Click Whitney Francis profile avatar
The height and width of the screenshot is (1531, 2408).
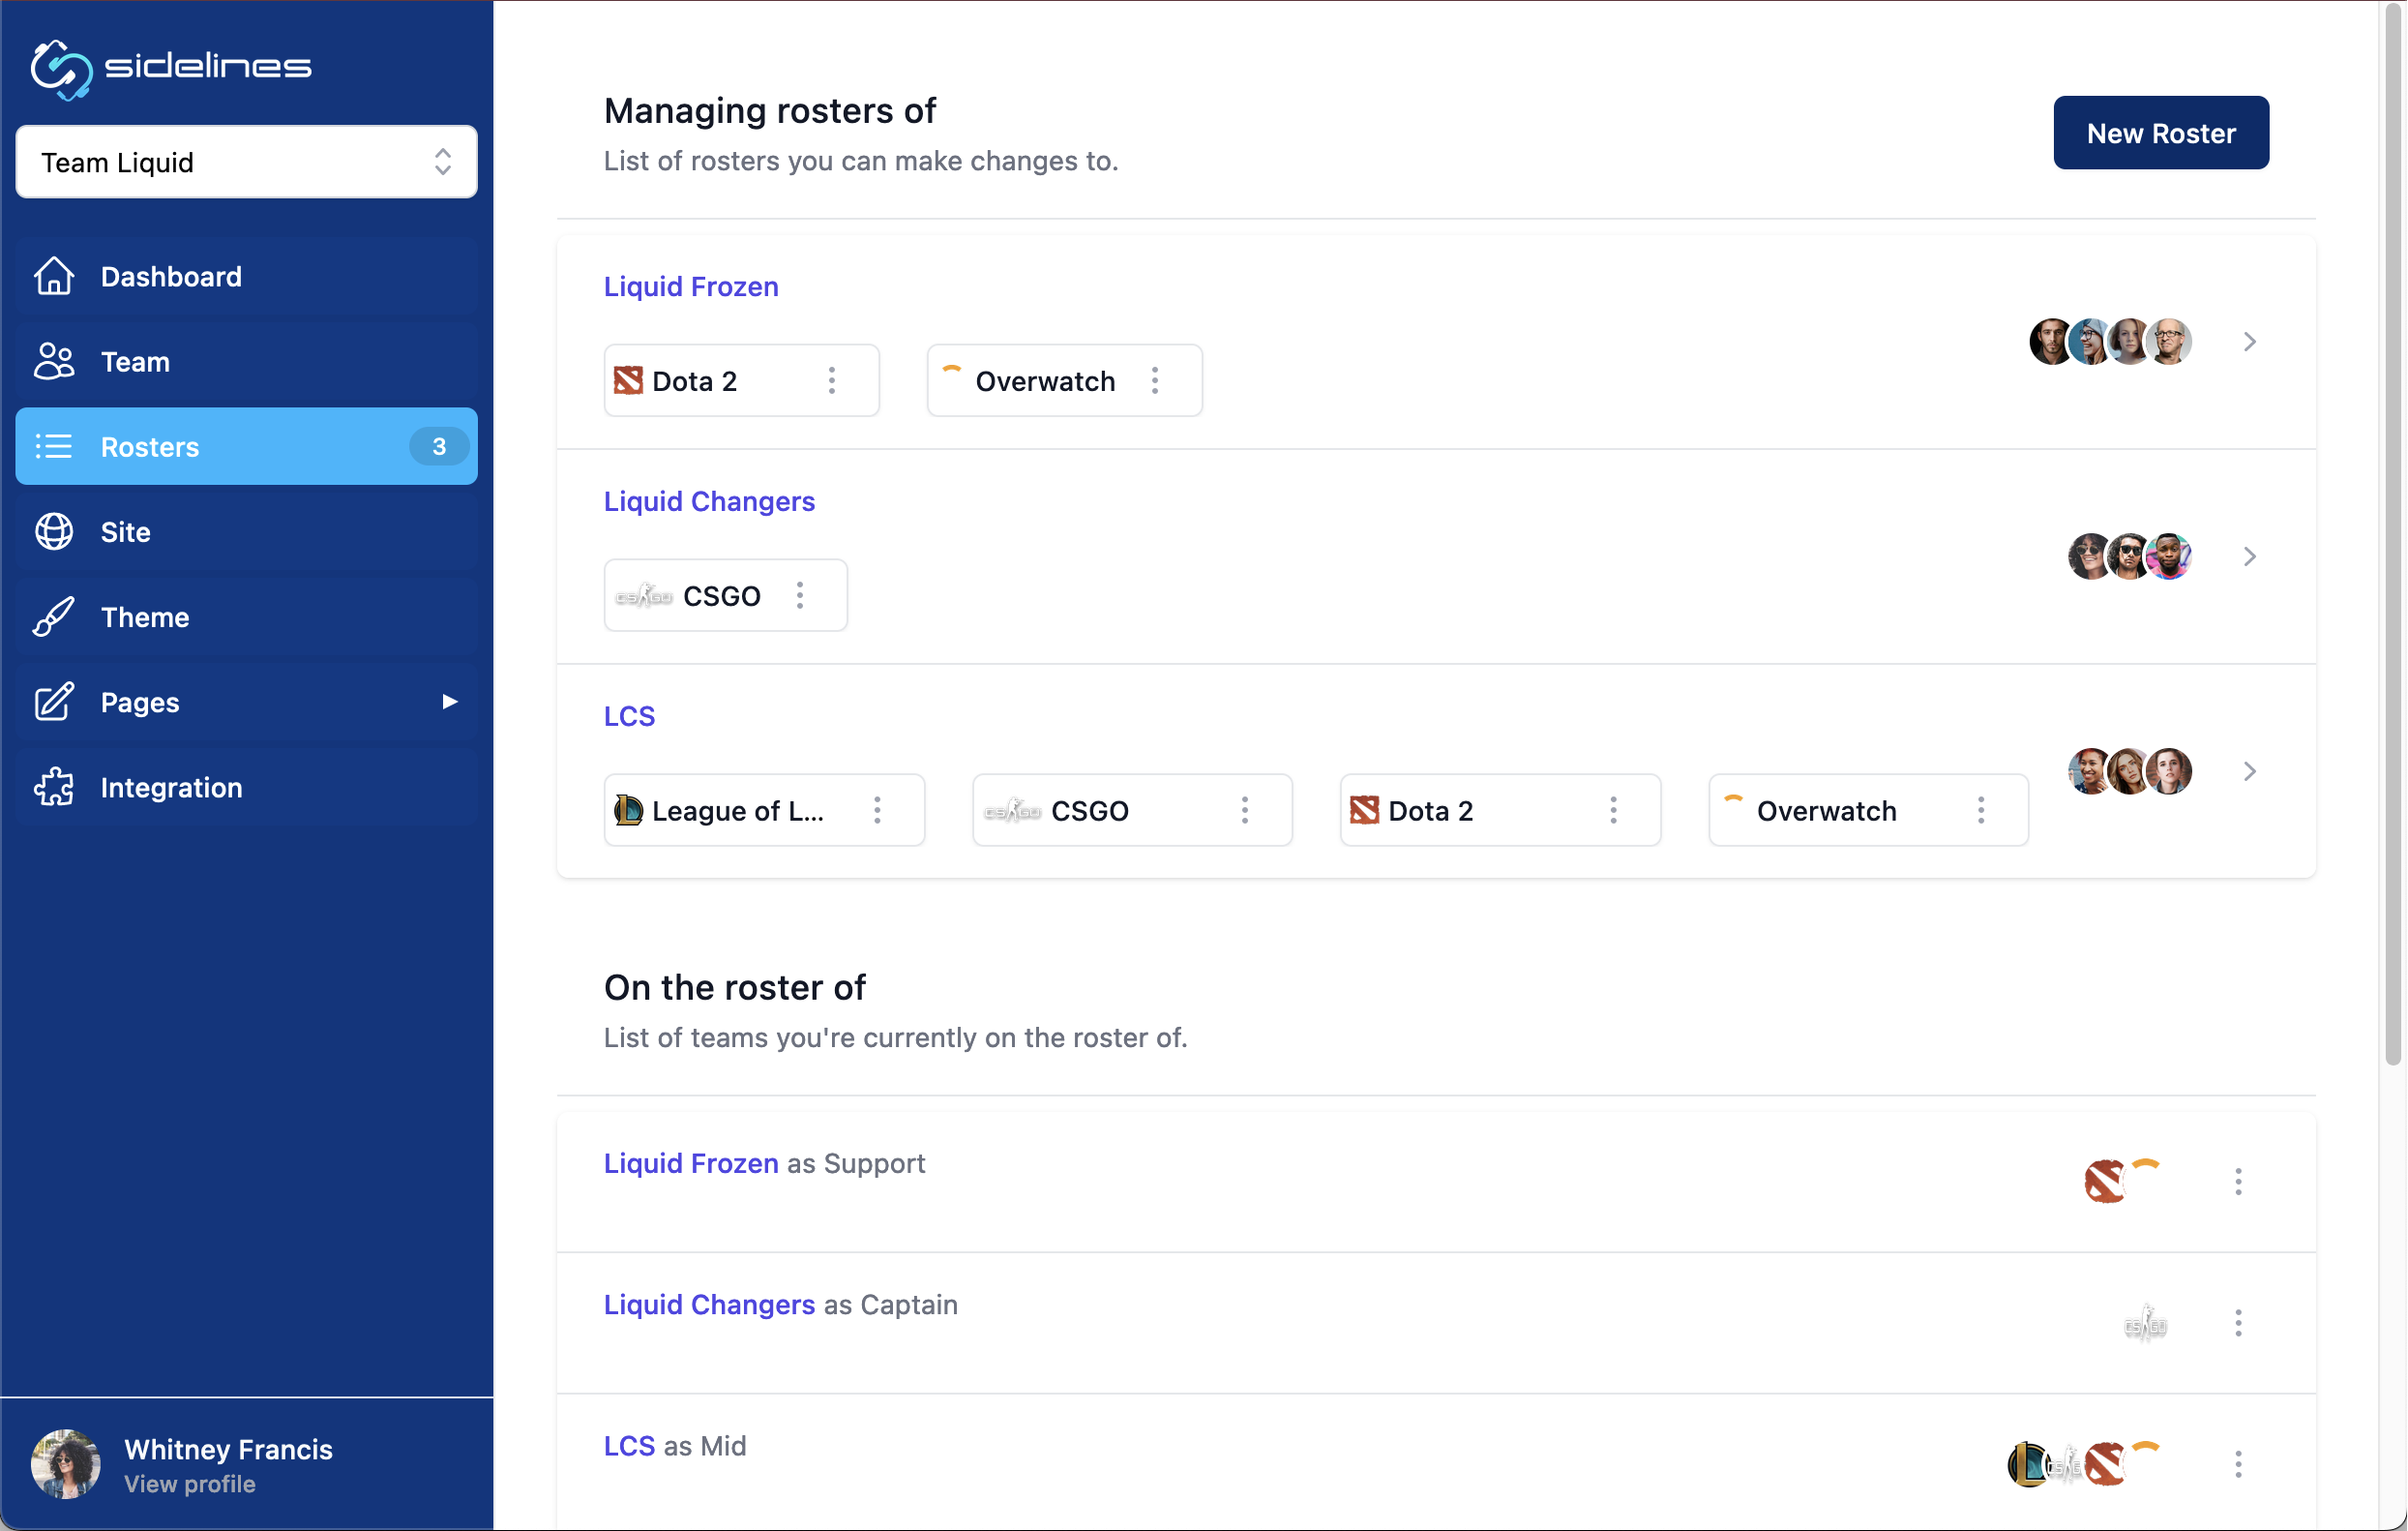click(65, 1465)
